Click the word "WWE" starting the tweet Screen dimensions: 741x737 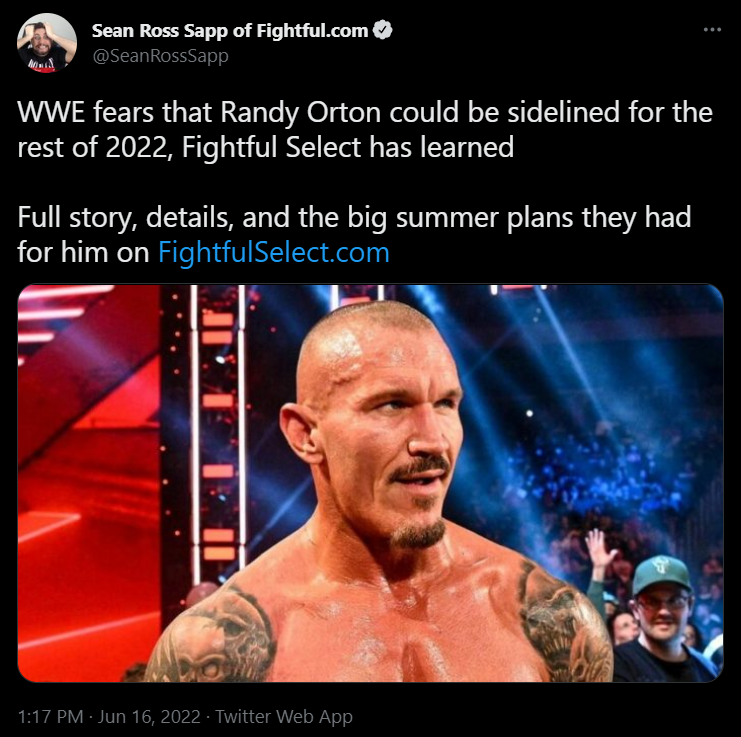point(51,112)
